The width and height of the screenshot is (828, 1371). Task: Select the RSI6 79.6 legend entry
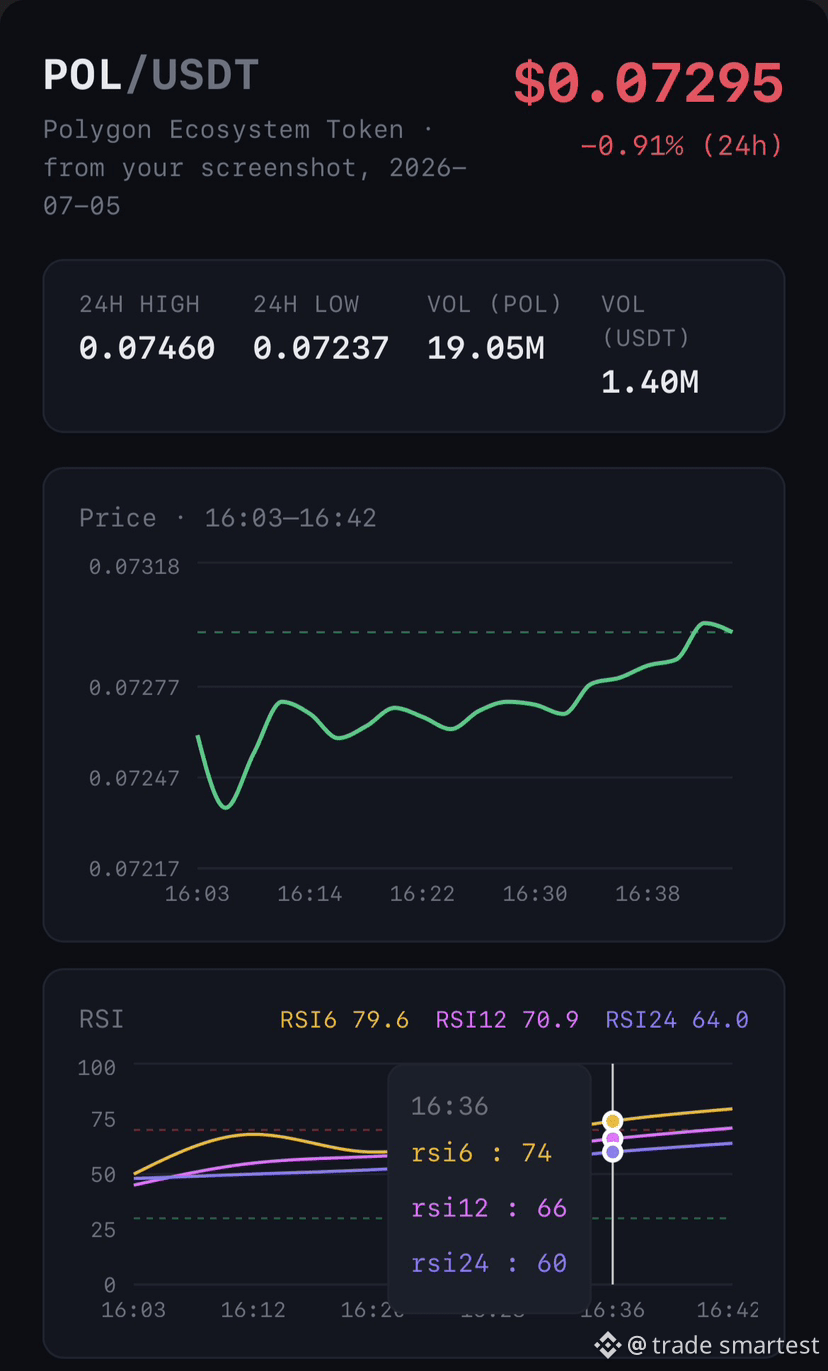pyautogui.click(x=344, y=1020)
